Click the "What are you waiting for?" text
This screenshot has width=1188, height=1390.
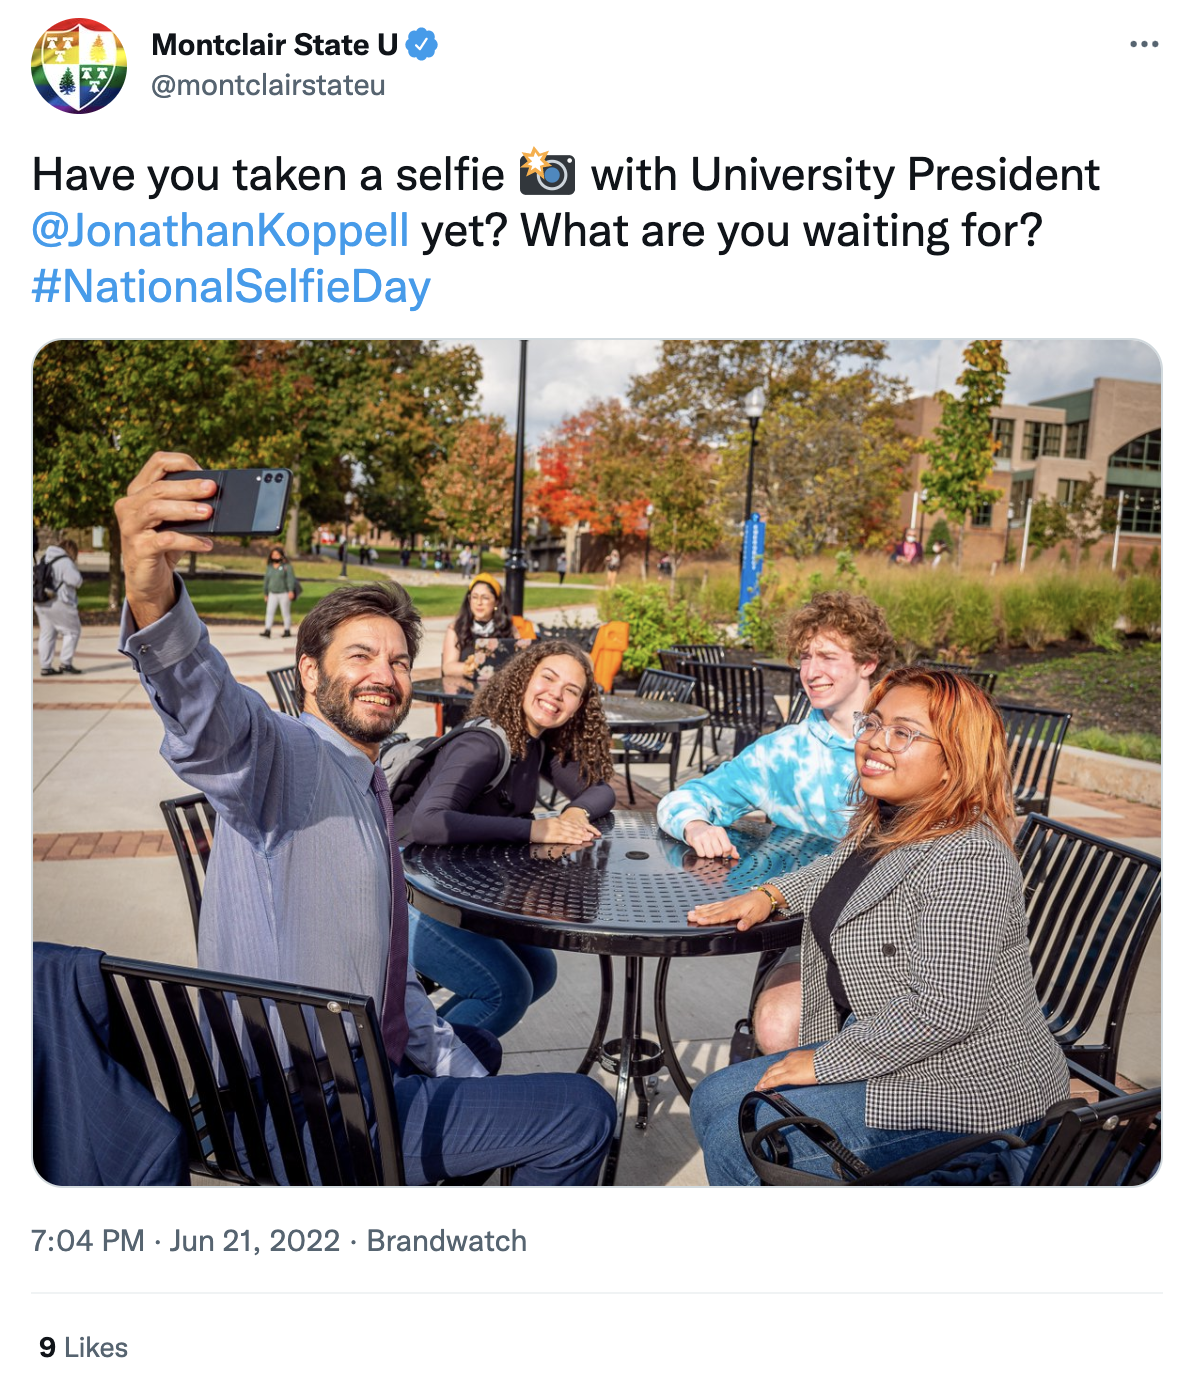[781, 230]
